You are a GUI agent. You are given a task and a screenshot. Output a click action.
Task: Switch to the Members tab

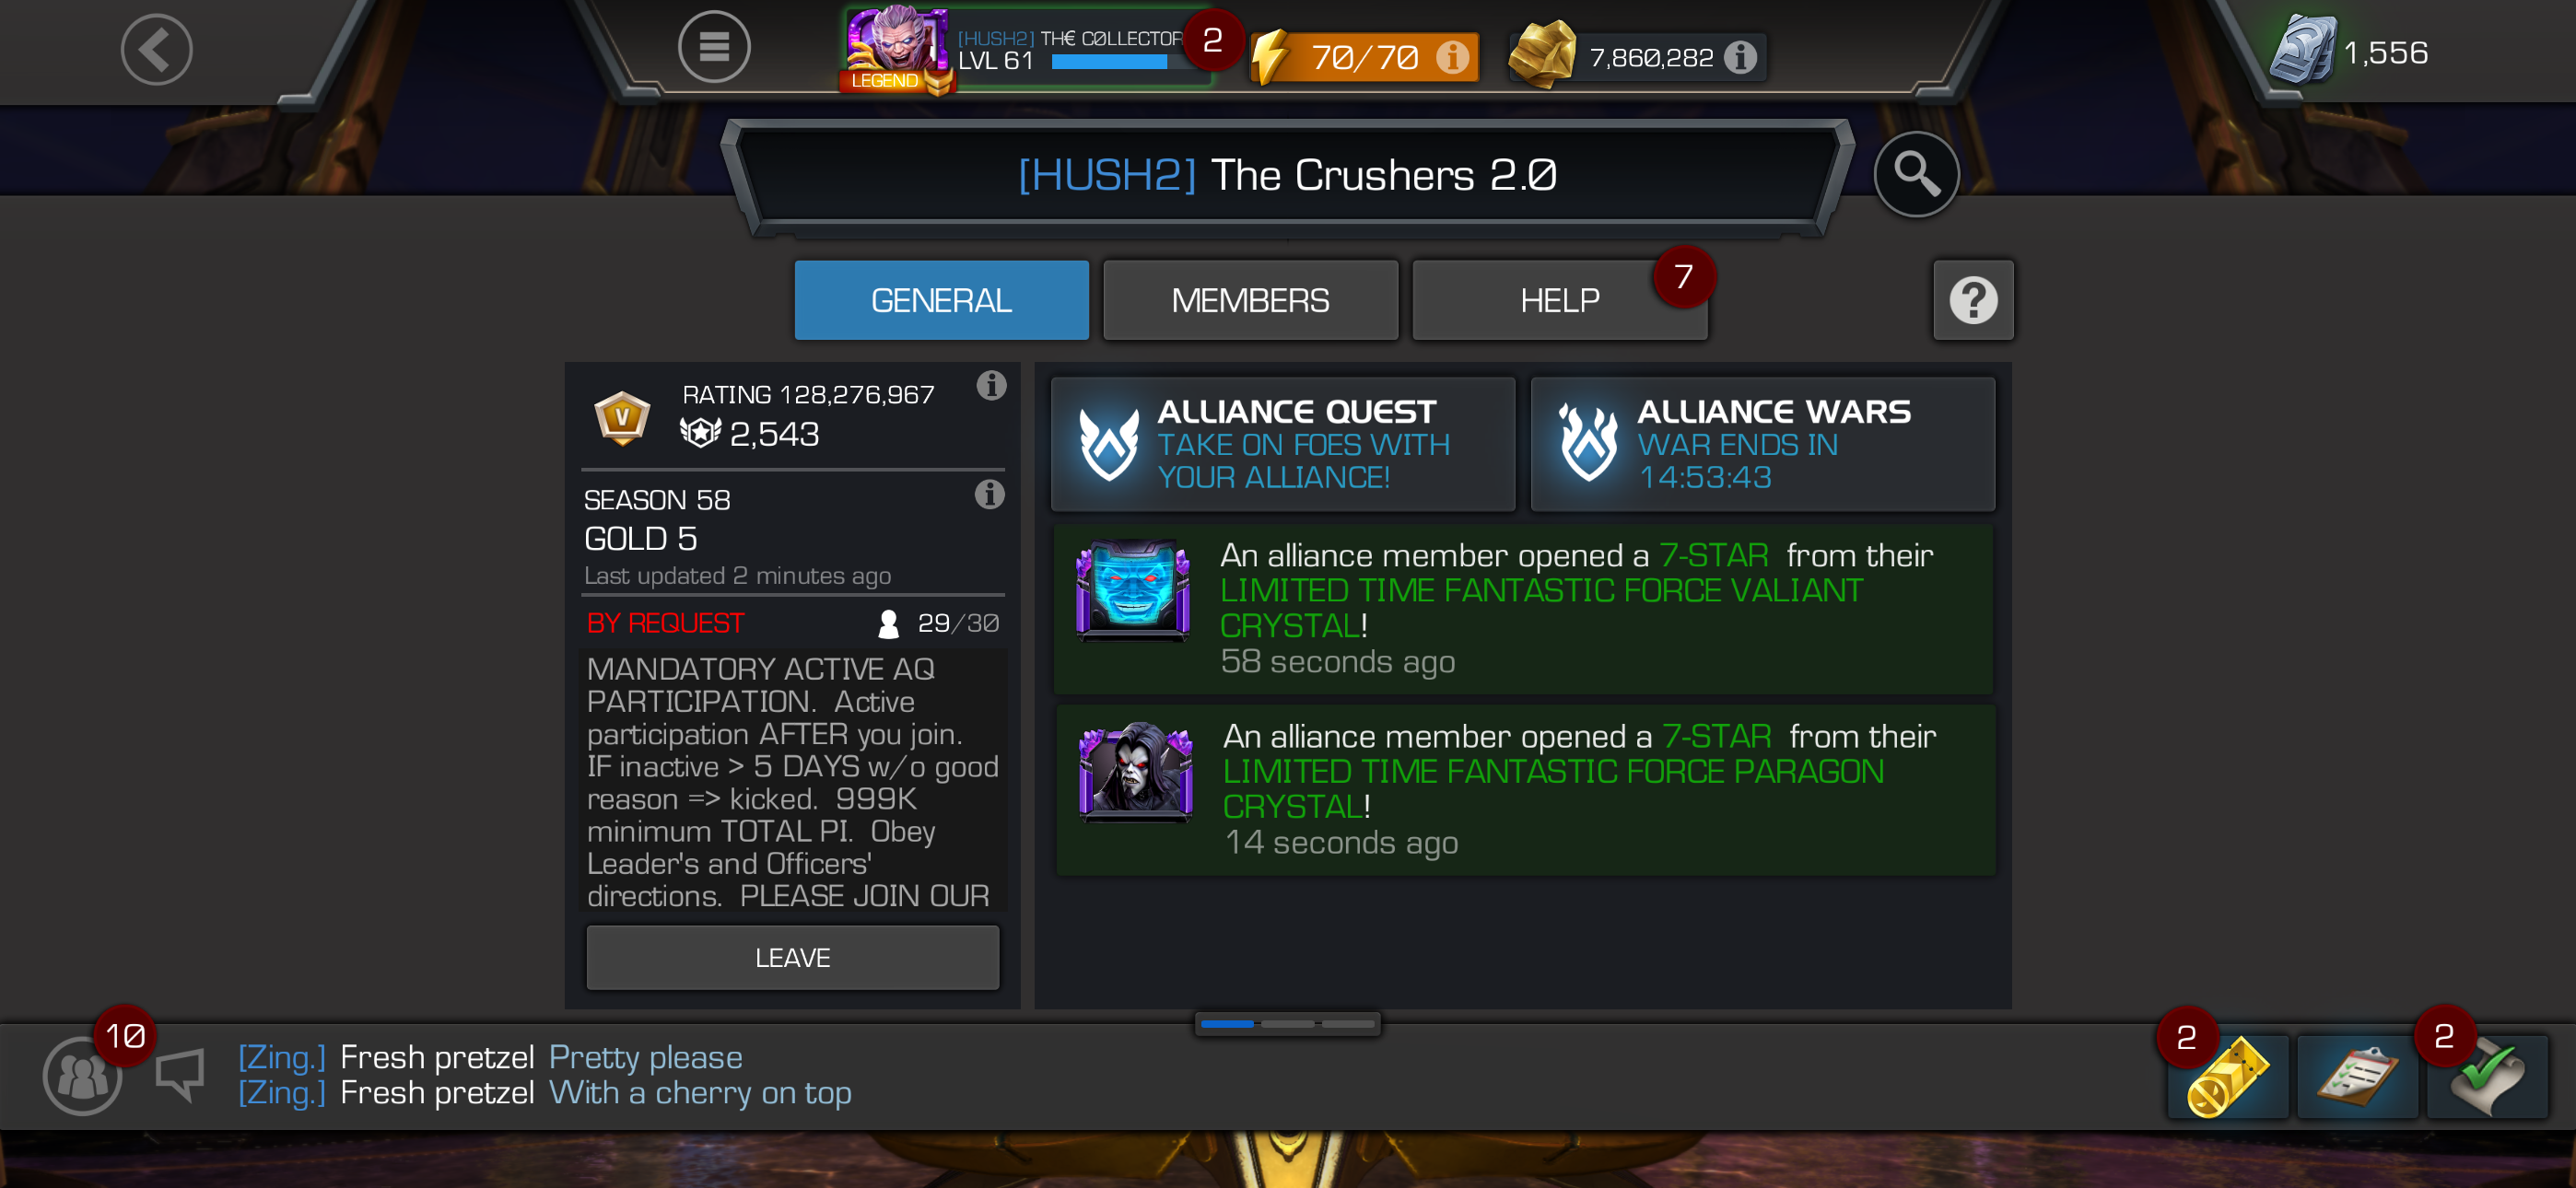pos(1250,300)
